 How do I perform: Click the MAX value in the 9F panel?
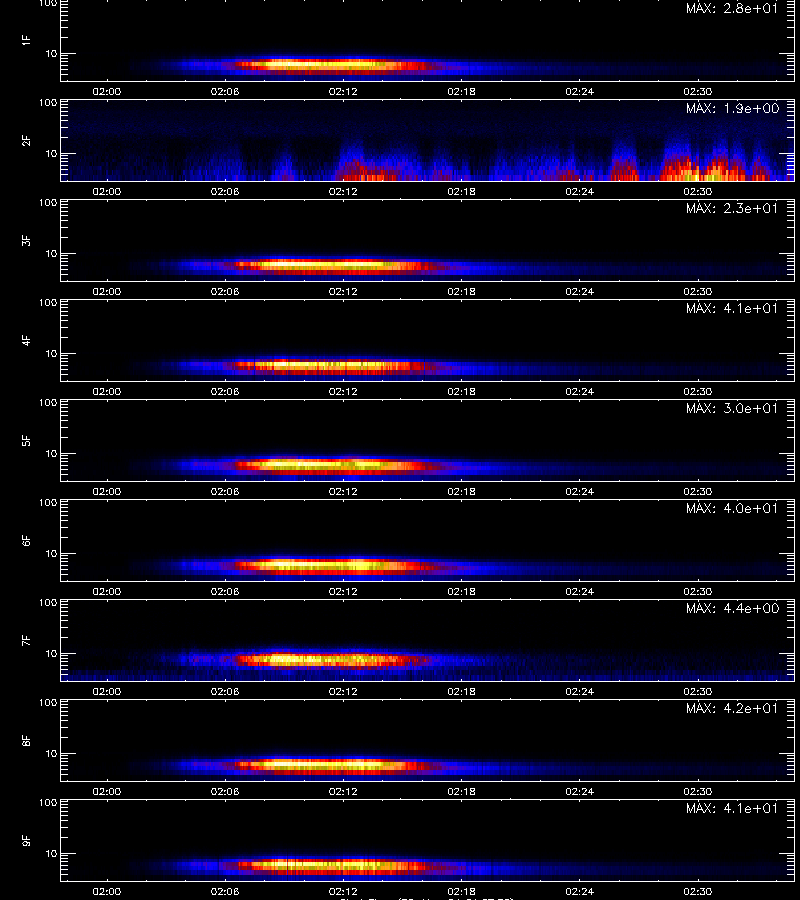732,808
